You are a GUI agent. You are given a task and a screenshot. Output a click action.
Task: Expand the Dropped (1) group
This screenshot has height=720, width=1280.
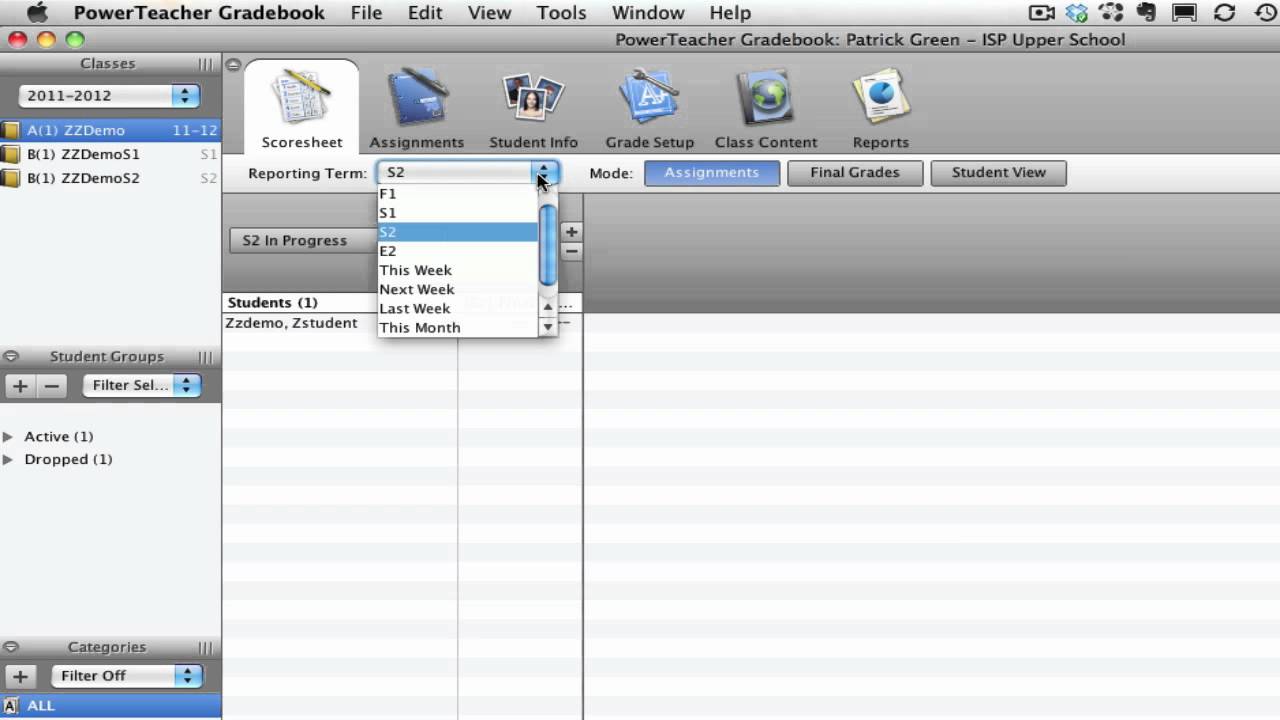pos(9,460)
